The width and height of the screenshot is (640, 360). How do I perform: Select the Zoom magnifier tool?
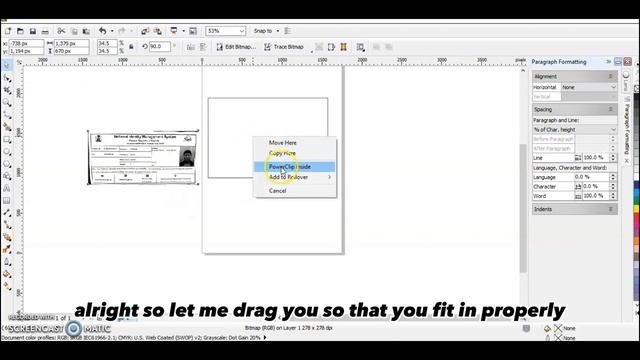click(7, 102)
